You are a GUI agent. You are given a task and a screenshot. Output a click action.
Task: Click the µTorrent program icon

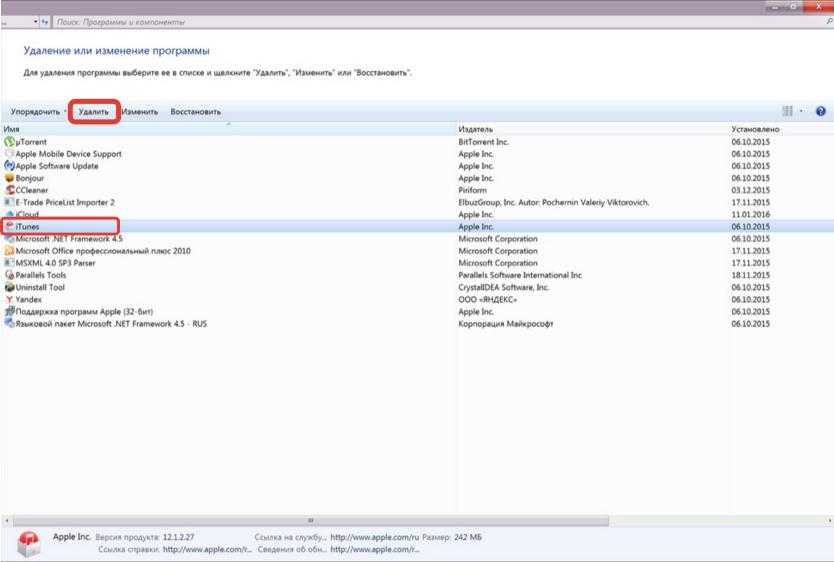click(x=9, y=142)
